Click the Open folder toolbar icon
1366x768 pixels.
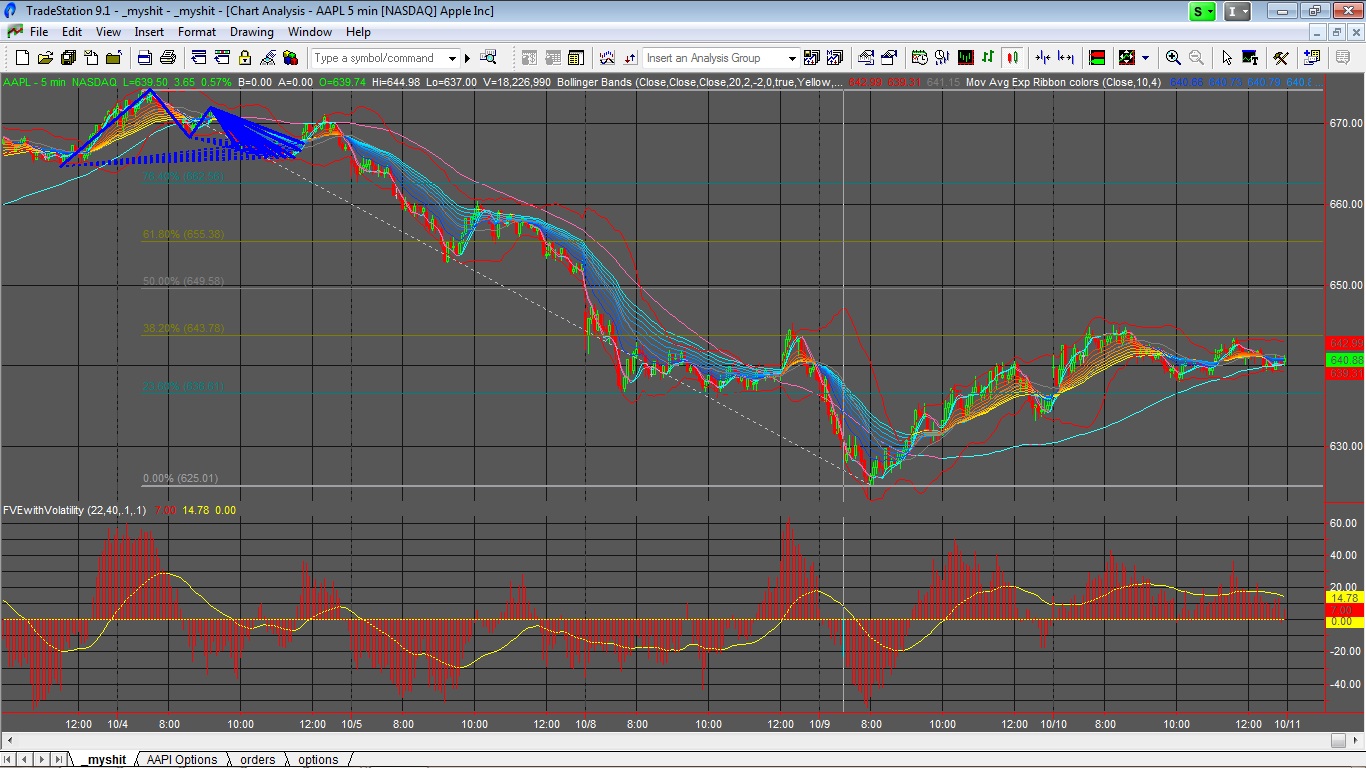tap(45, 58)
